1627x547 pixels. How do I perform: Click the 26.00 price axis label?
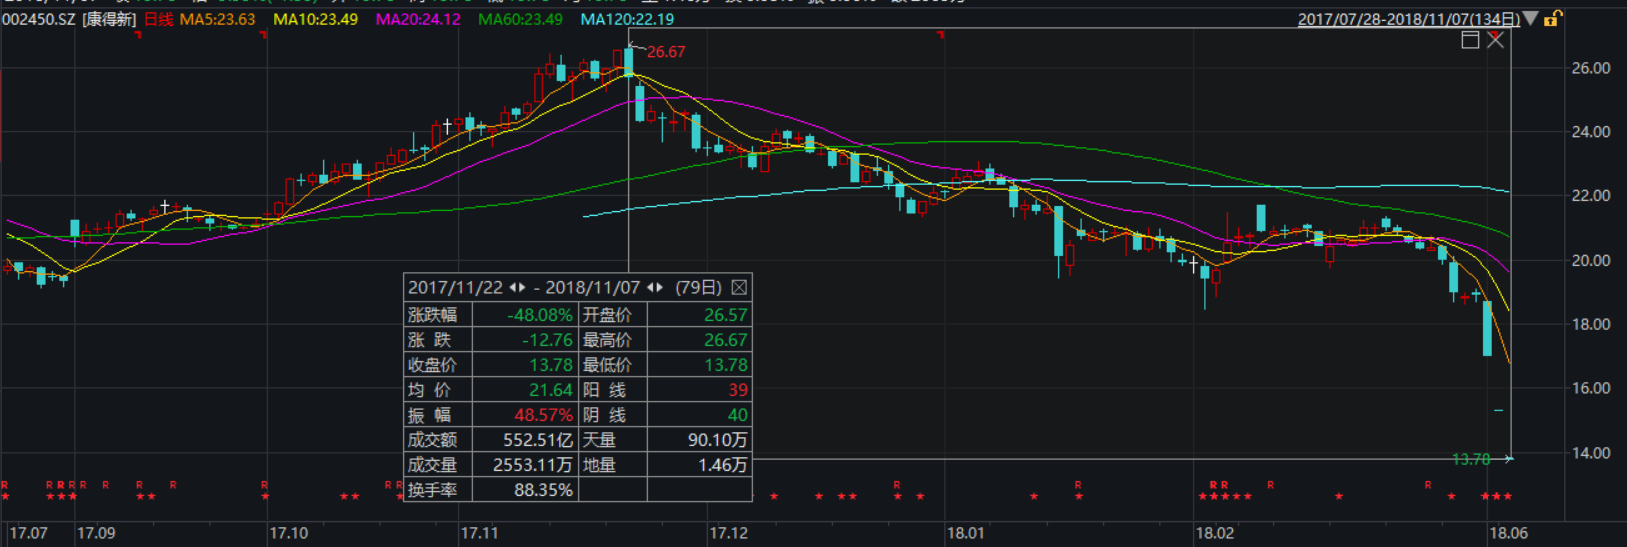(1591, 68)
